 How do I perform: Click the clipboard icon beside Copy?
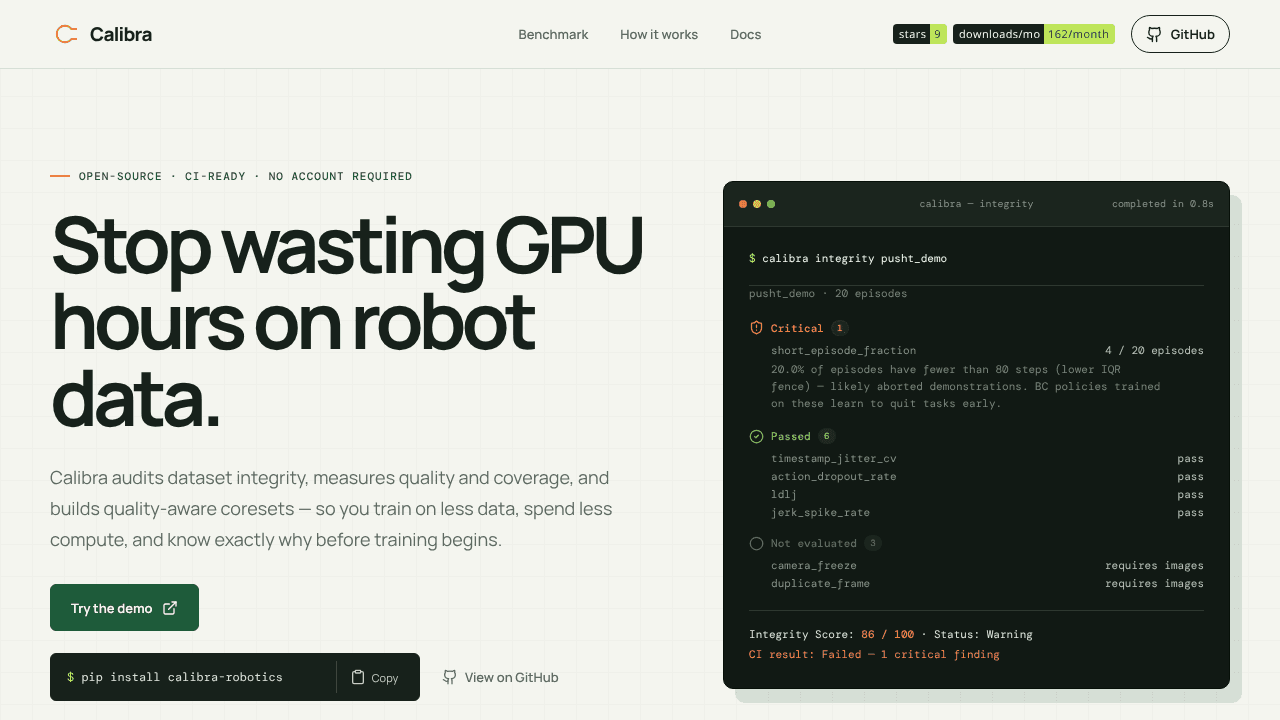click(358, 677)
